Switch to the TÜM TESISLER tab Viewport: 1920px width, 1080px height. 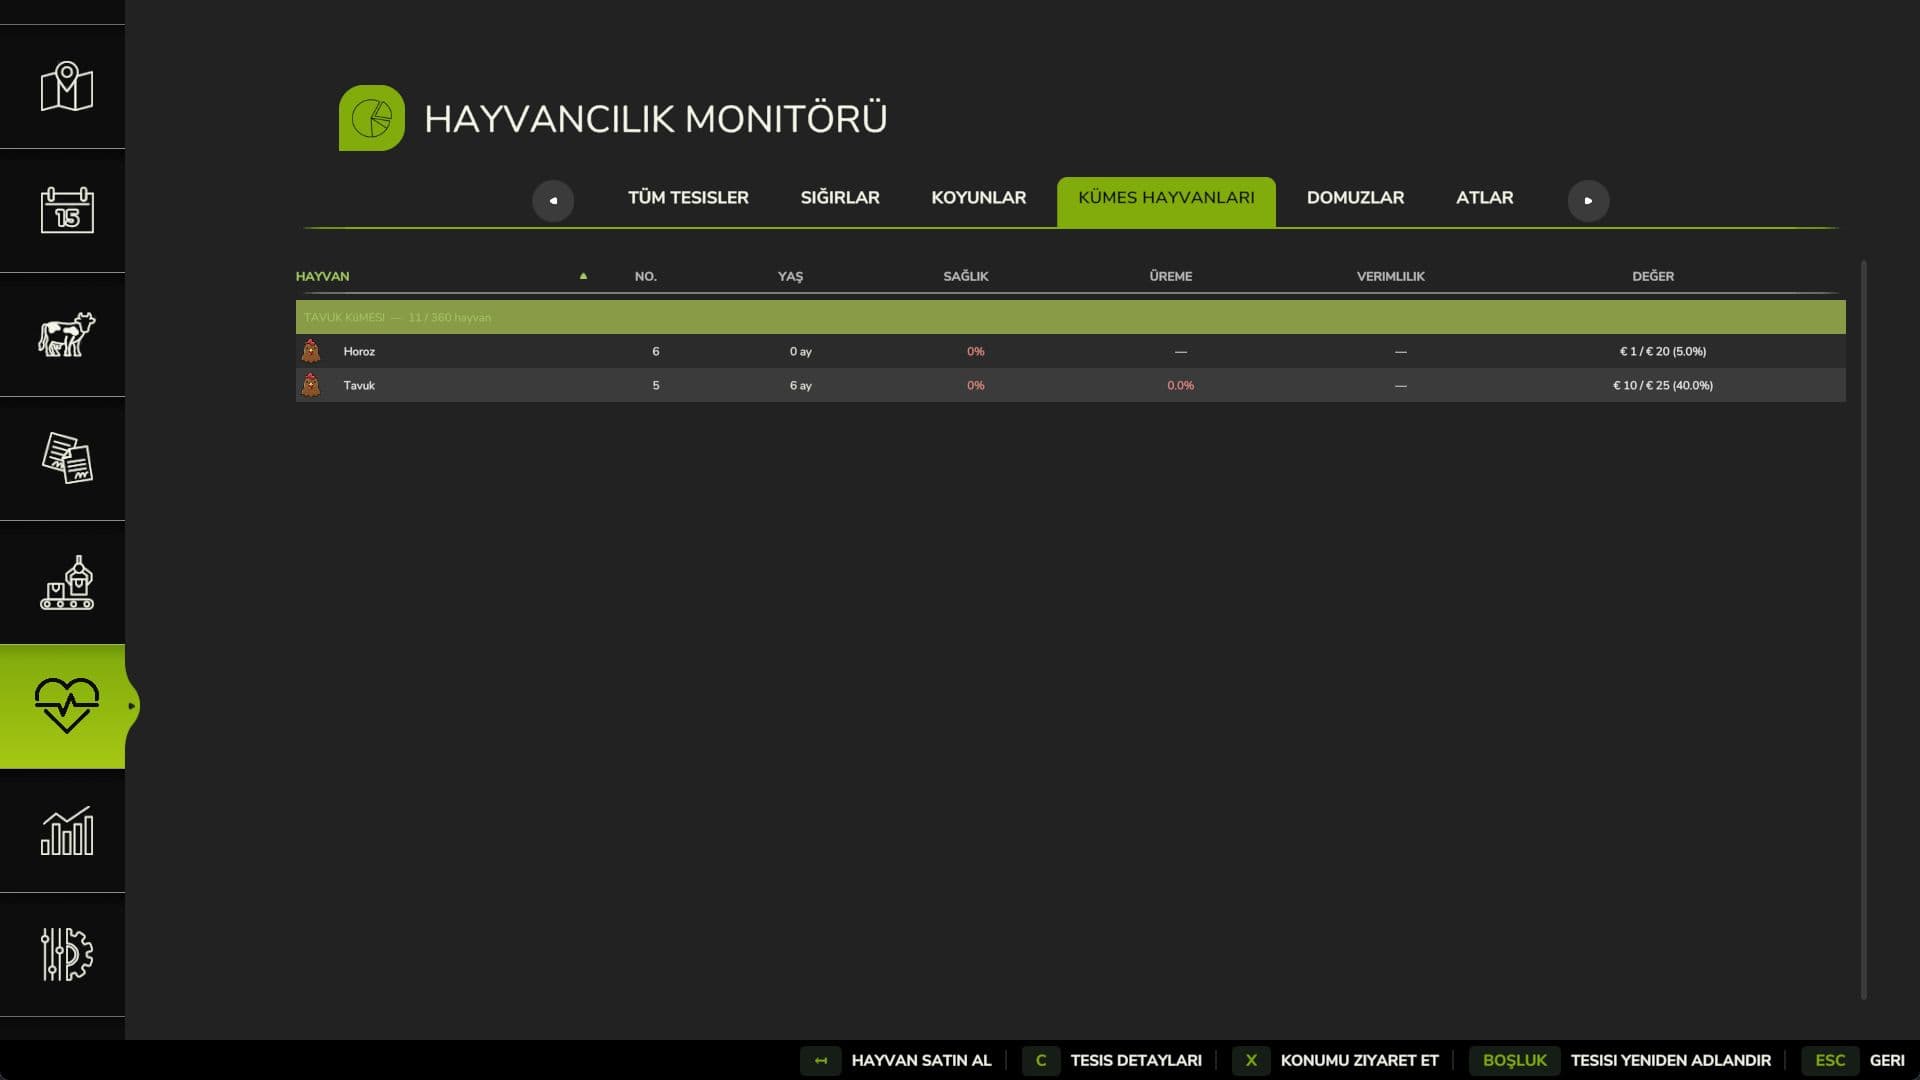pyautogui.click(x=688, y=198)
